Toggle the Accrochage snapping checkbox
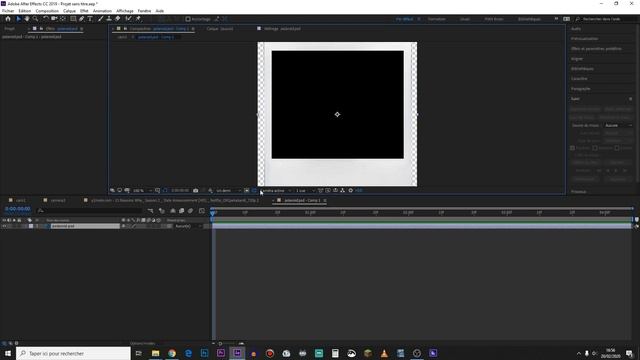 [x=188, y=19]
